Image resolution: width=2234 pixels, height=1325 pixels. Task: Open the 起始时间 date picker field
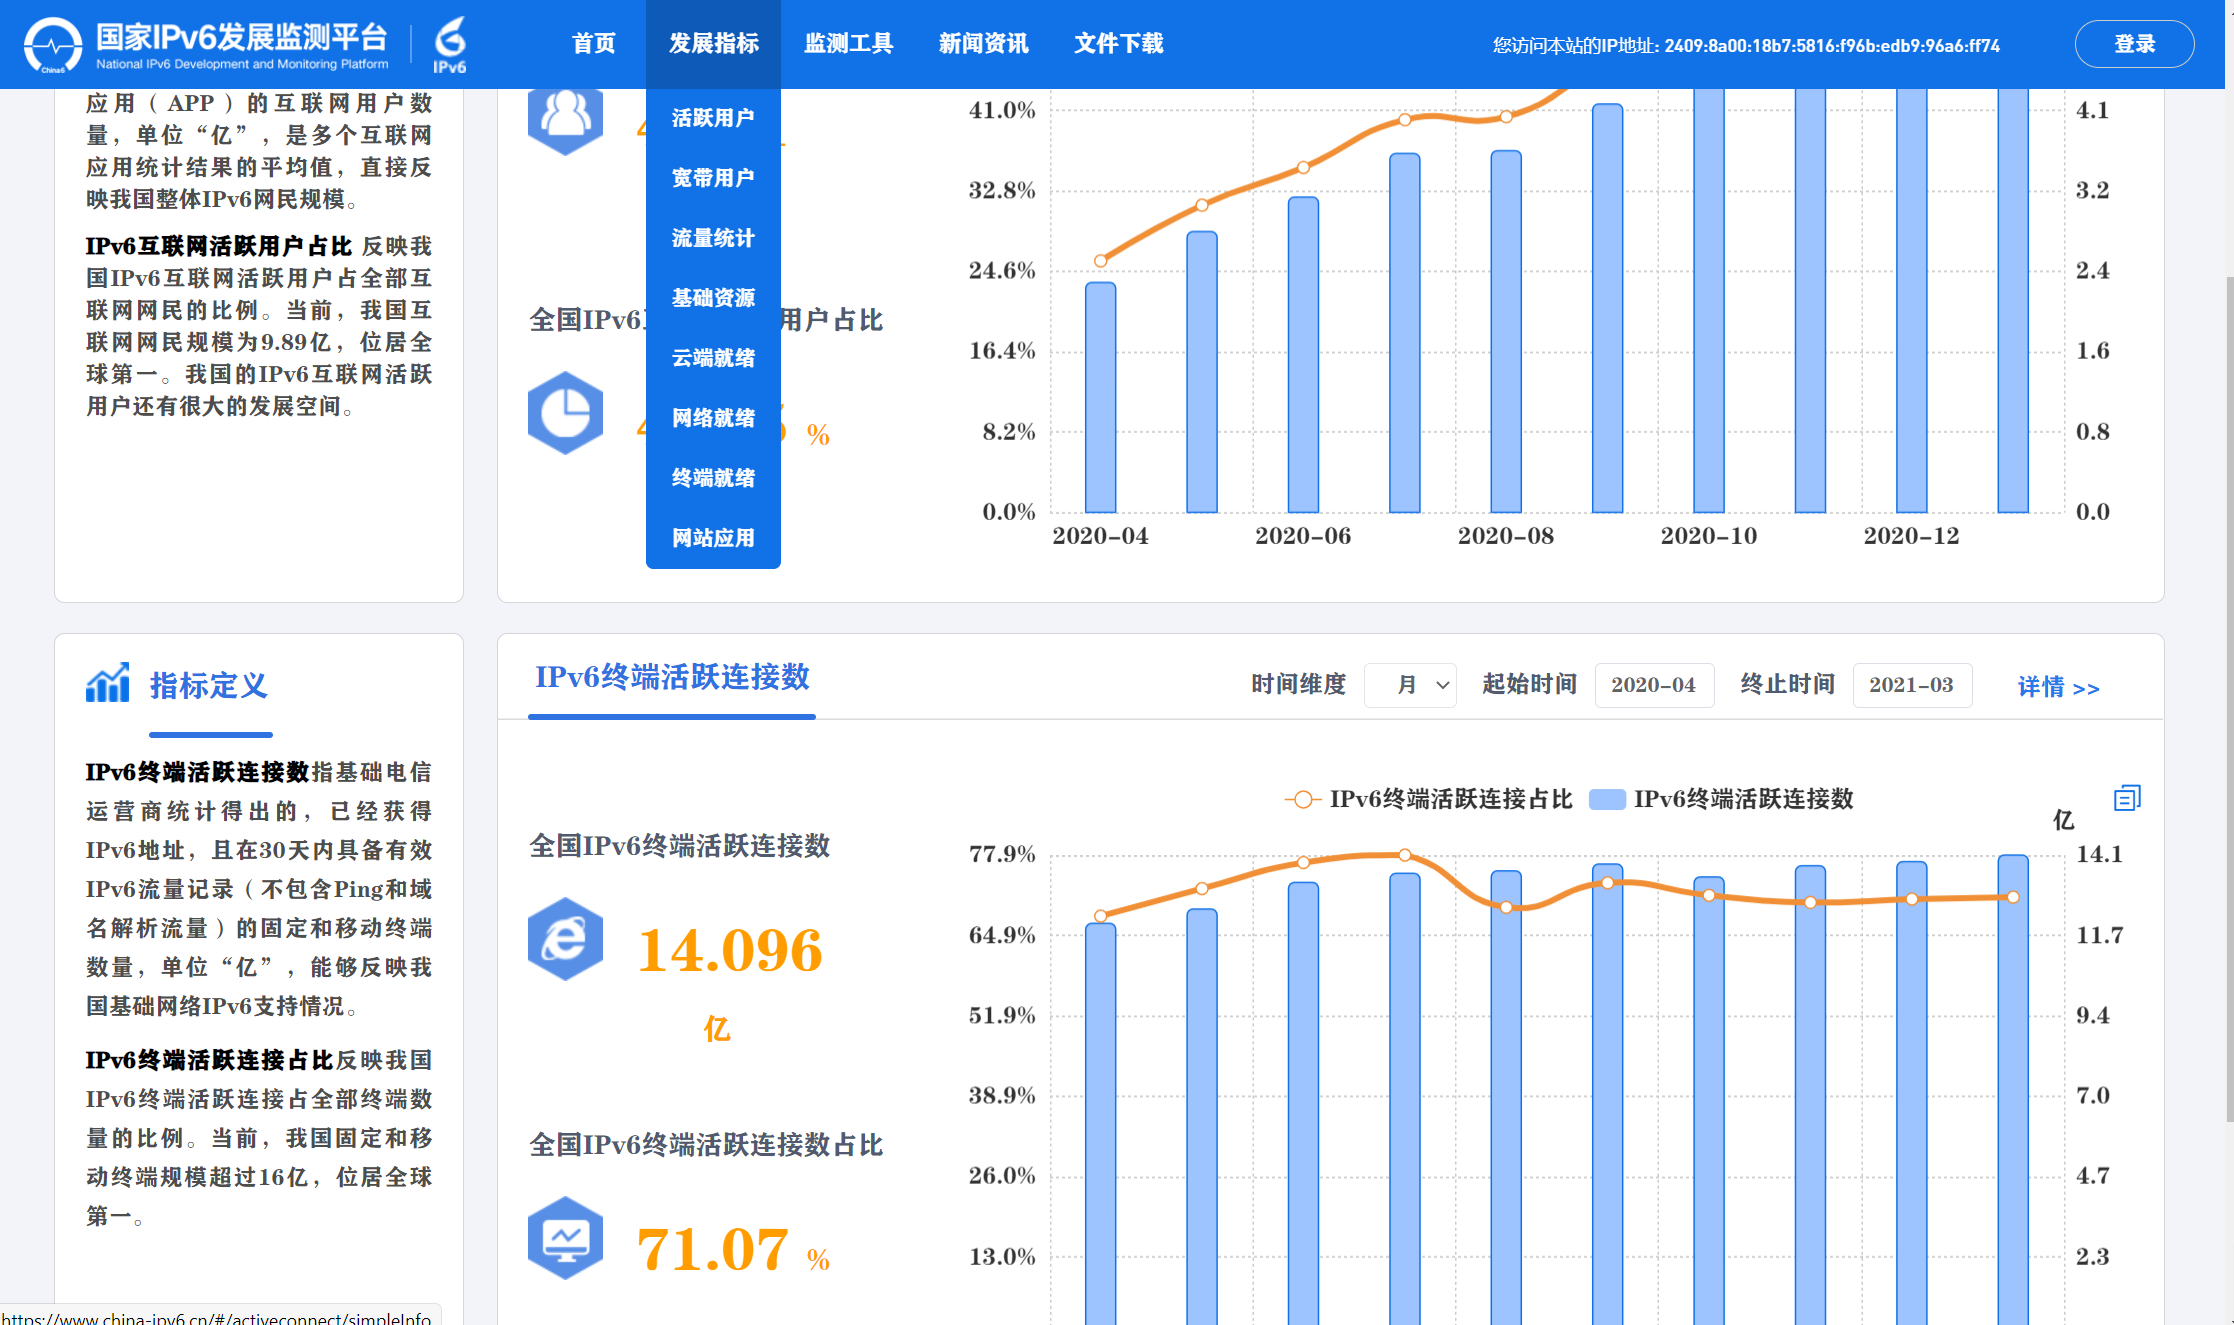click(x=1654, y=685)
